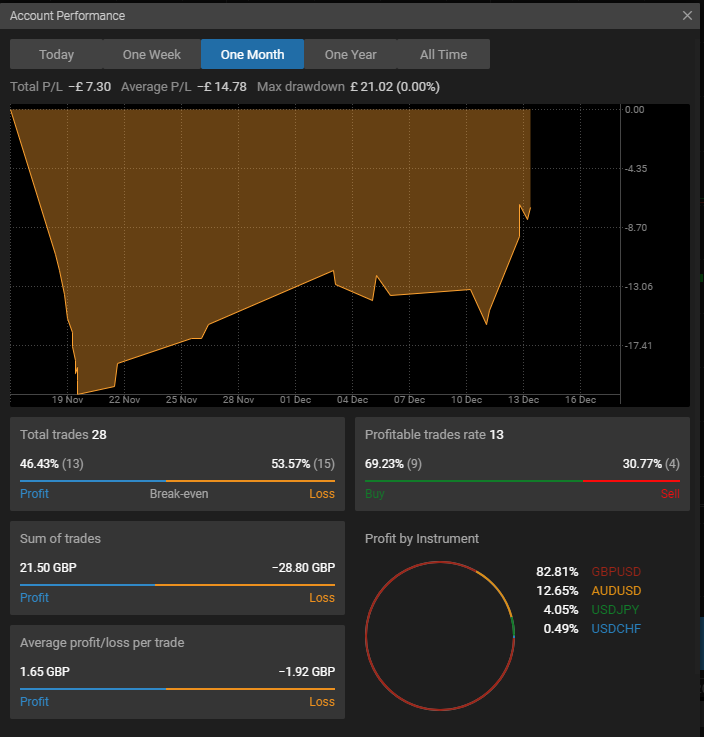The width and height of the screenshot is (704, 737).
Task: Click the Profit by Instrument heading
Action: click(x=422, y=539)
